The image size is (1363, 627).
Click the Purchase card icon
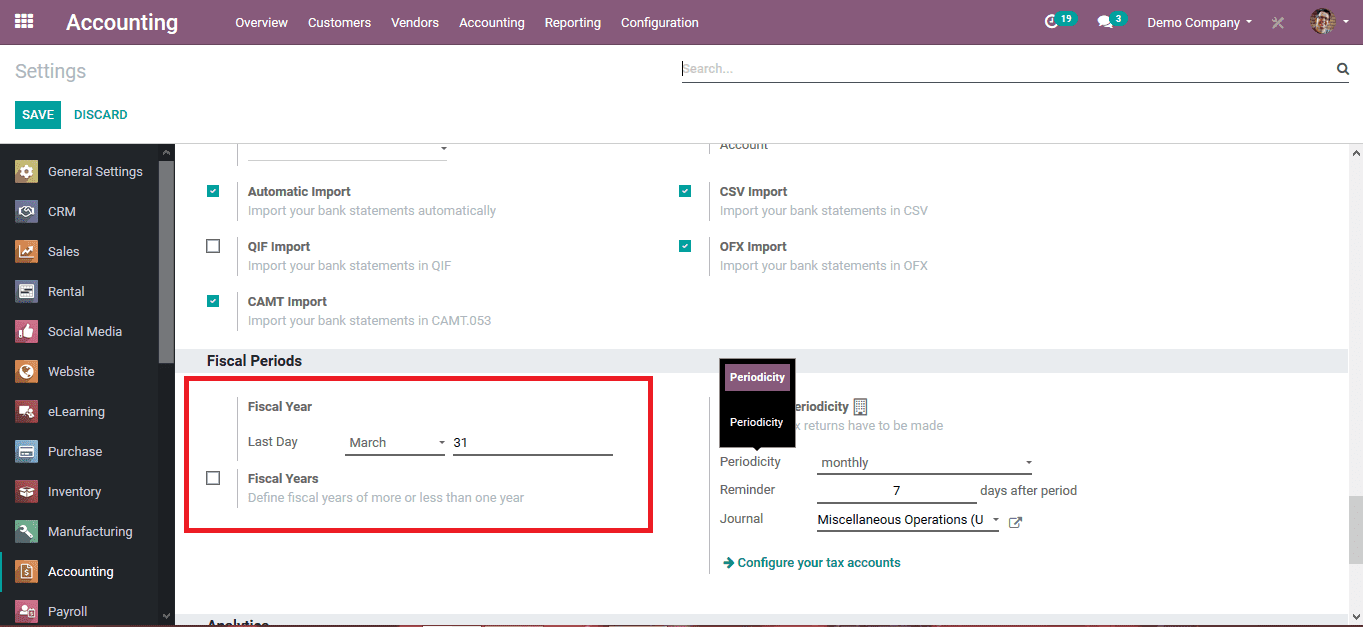click(x=26, y=451)
